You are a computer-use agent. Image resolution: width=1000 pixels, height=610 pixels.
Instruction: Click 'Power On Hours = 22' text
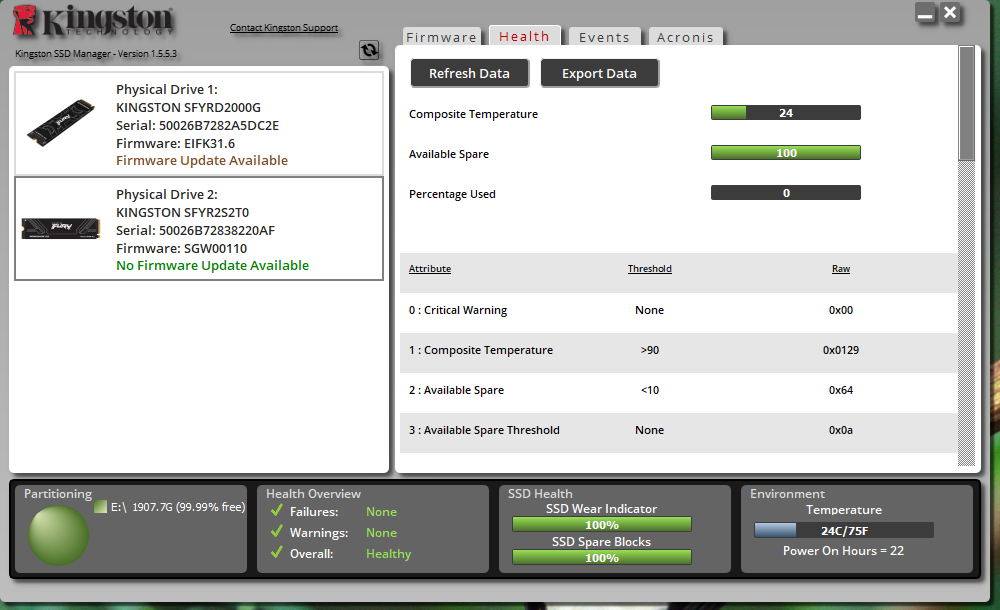[843, 551]
